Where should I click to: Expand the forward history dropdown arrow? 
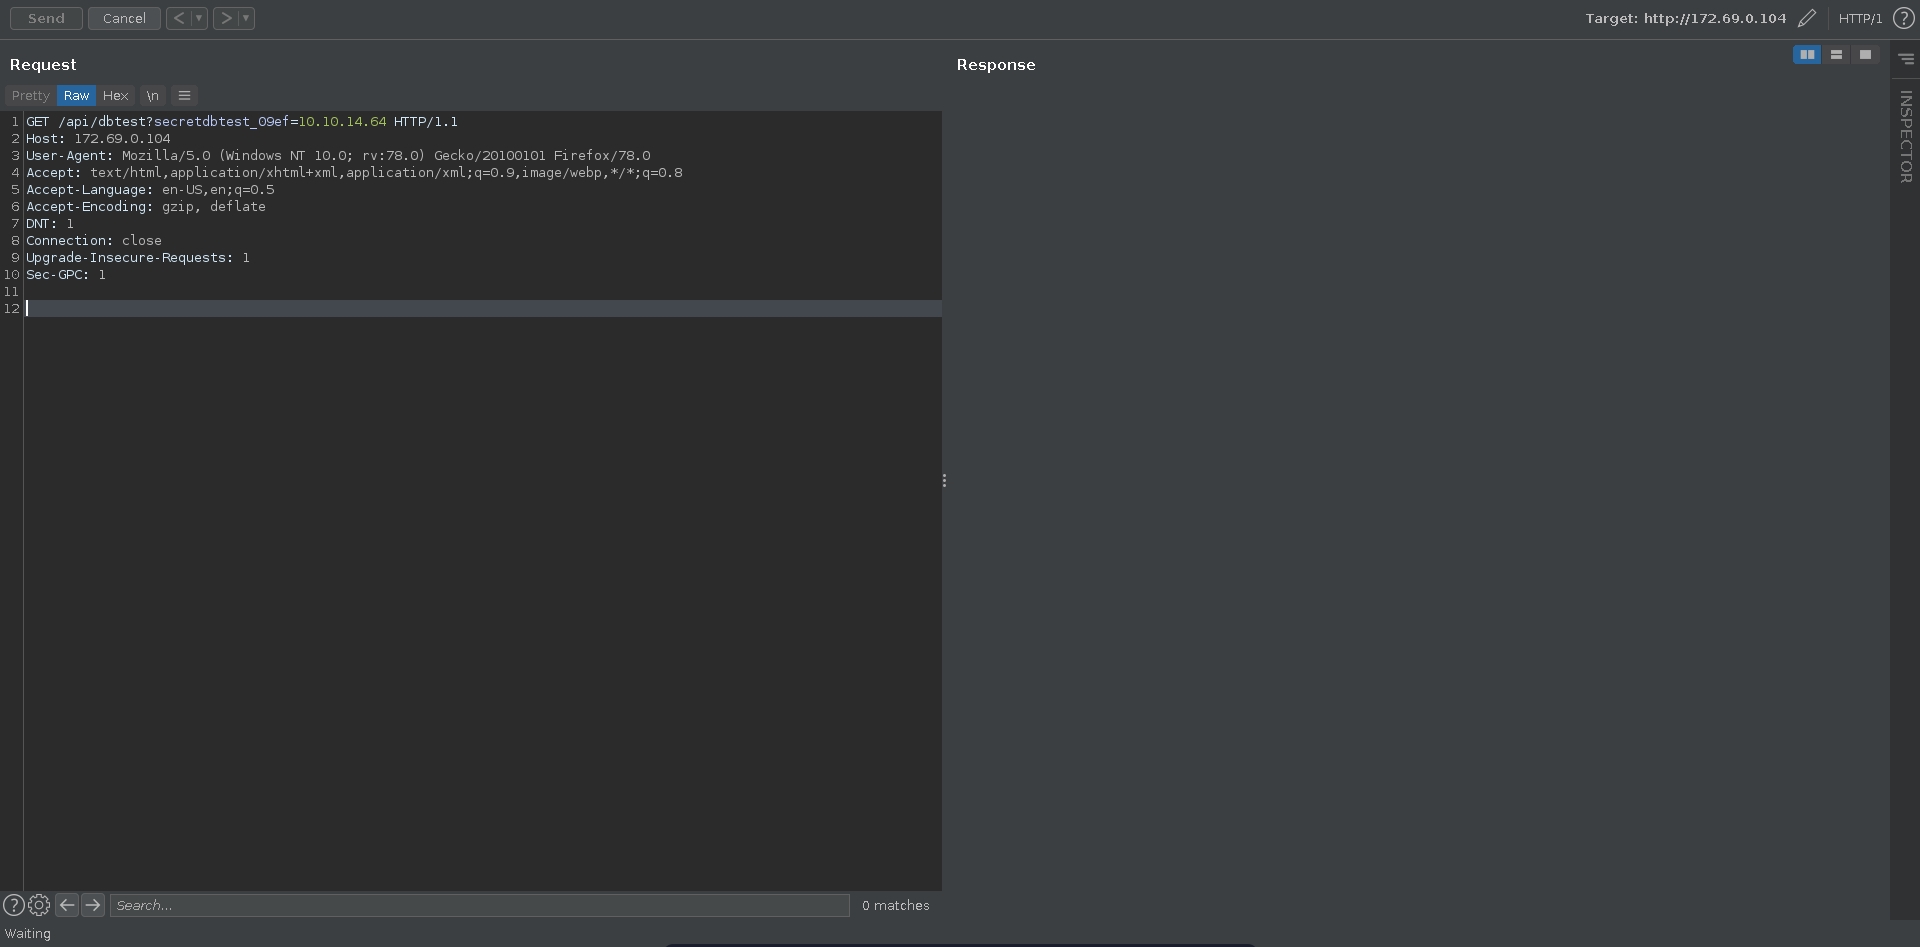pos(246,18)
